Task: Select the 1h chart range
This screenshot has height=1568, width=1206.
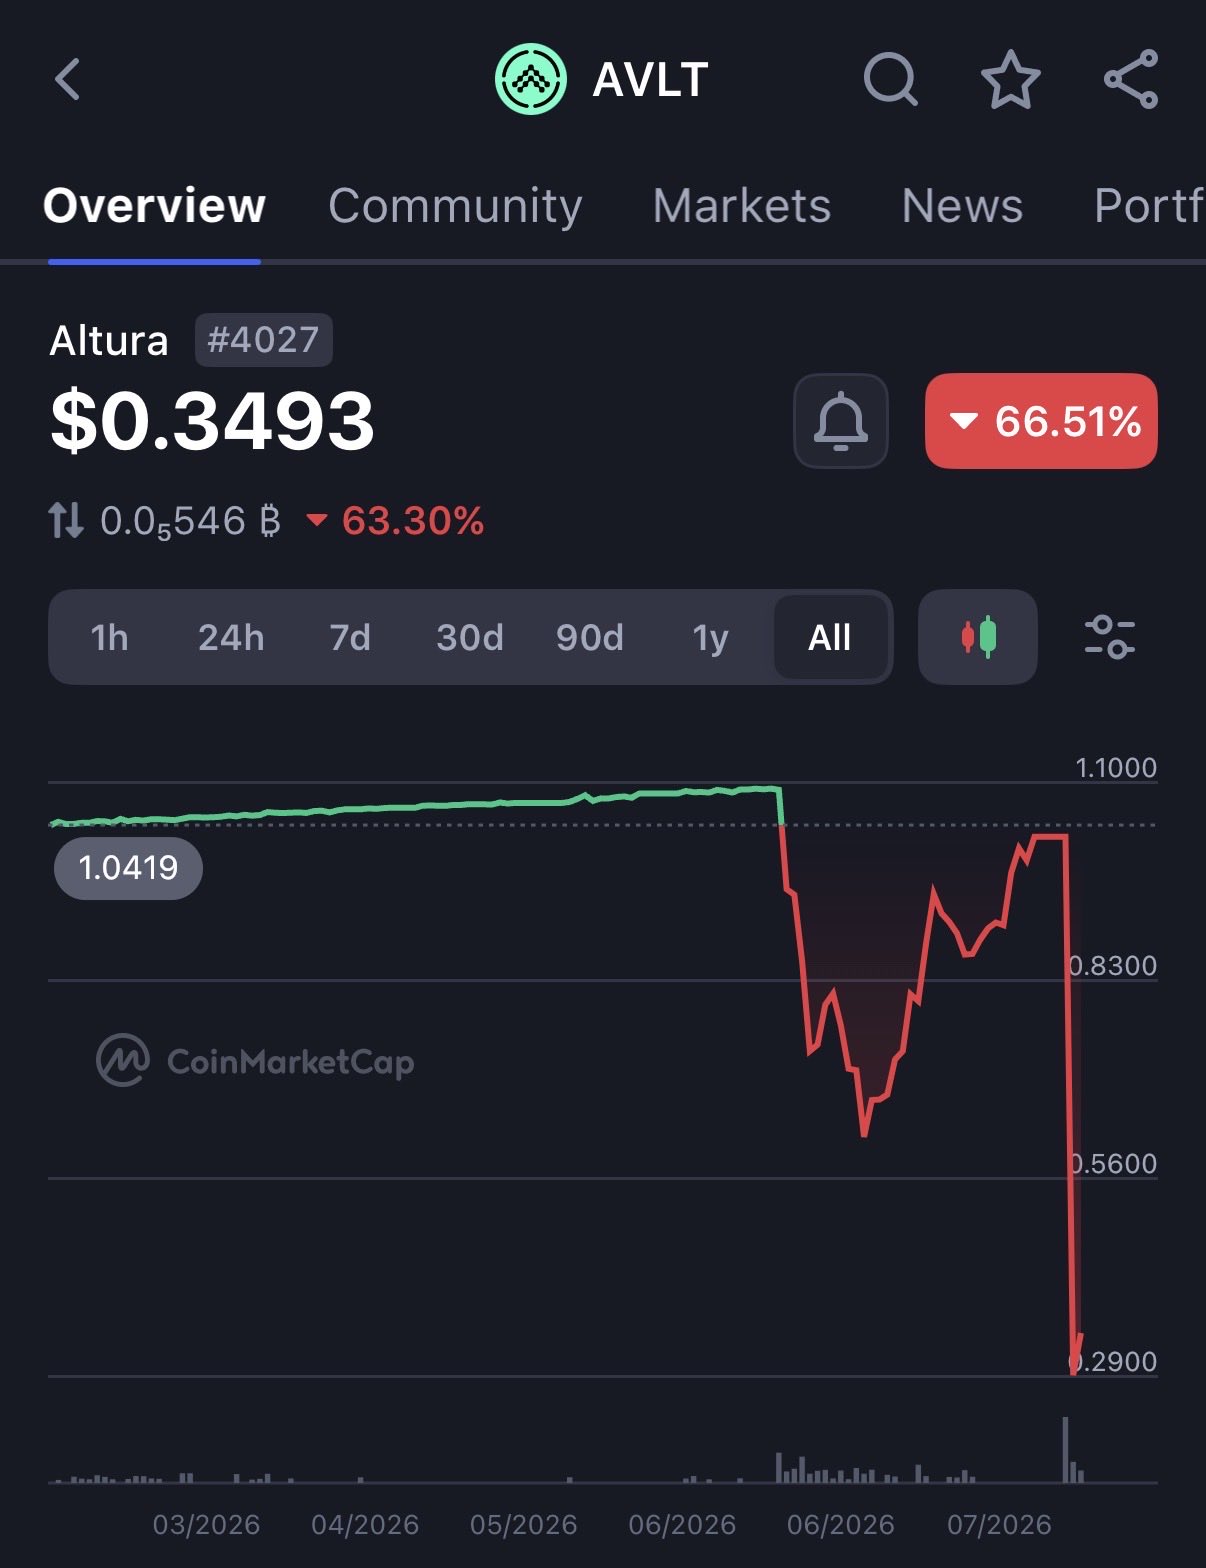Action: click(109, 637)
